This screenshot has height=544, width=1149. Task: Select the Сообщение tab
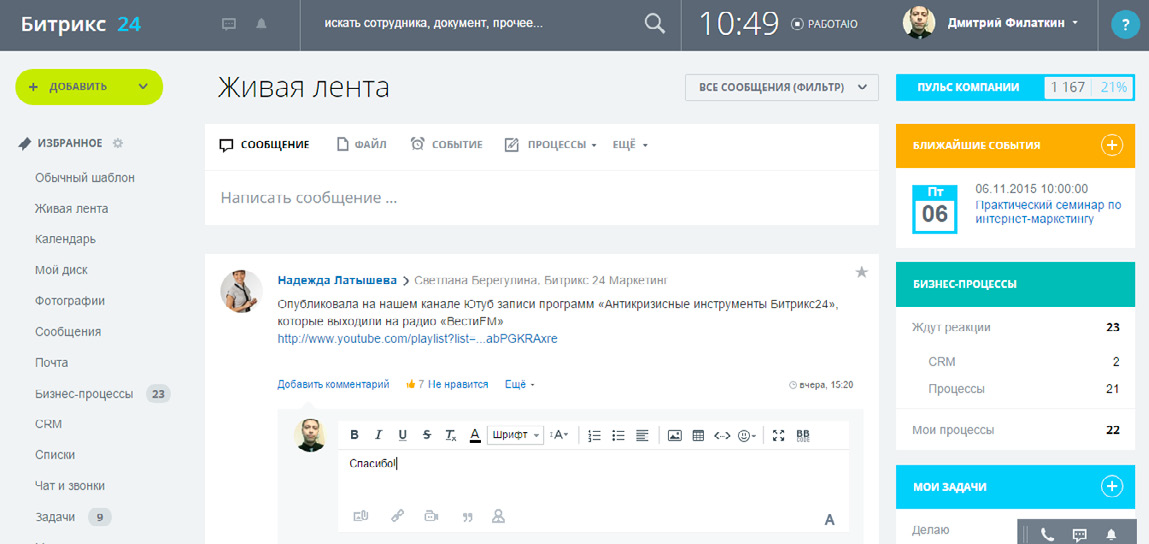point(265,144)
